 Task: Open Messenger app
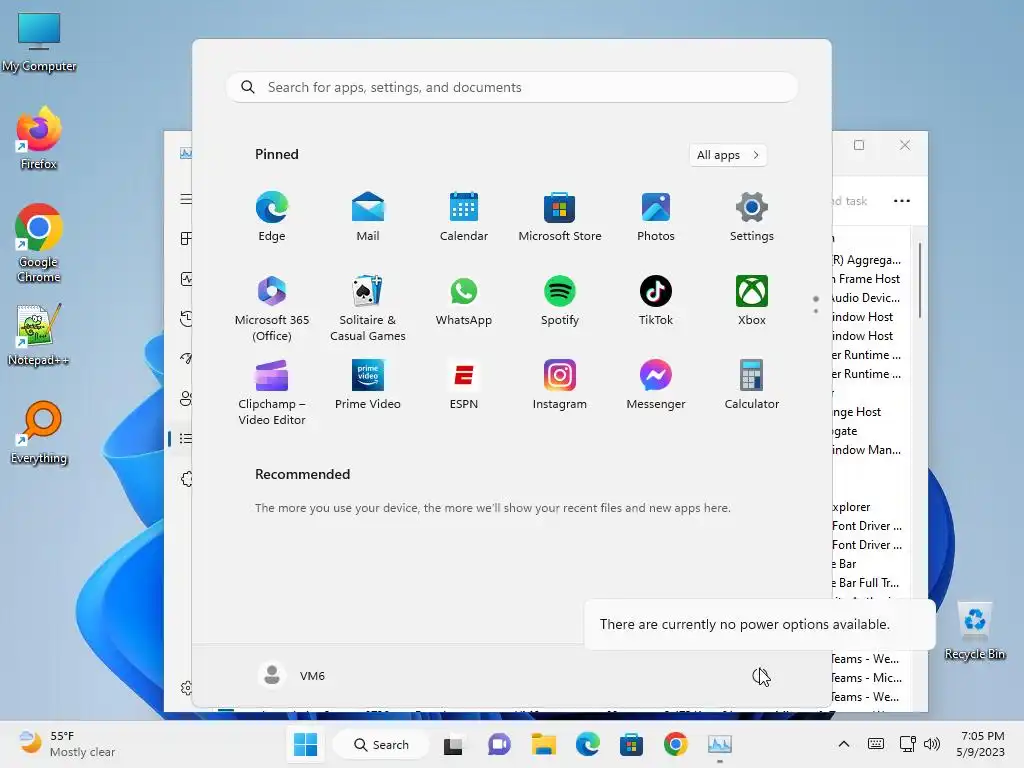[x=656, y=386]
